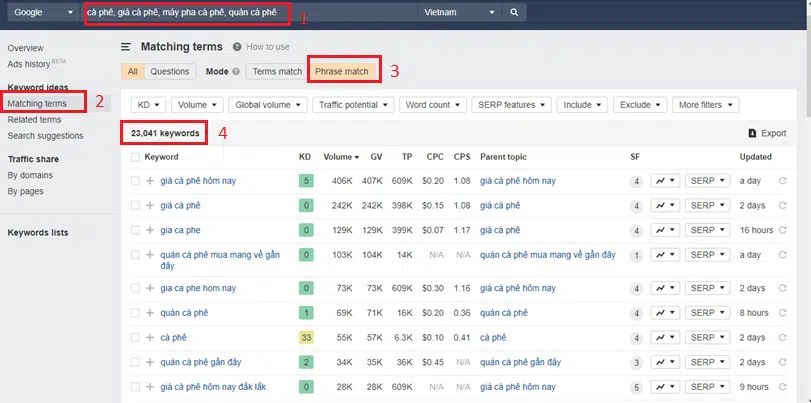The height and width of the screenshot is (403, 811).
Task: Open Overview in the sidebar
Action: 25,48
